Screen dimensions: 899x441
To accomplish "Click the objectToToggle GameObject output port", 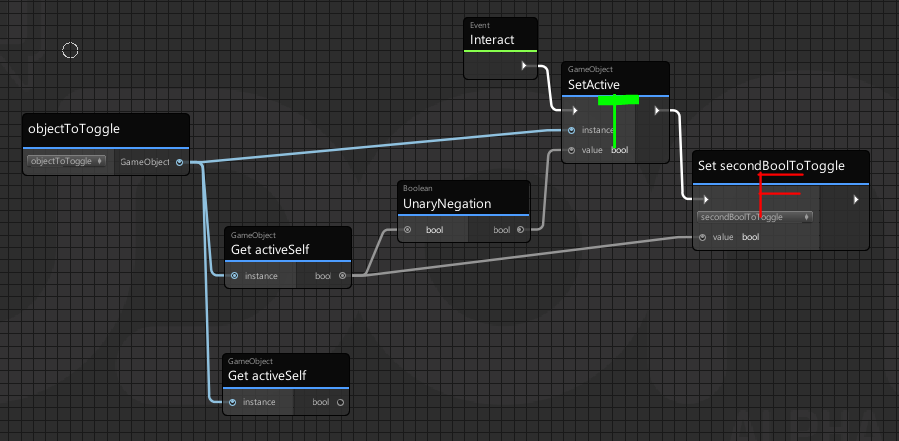I will (179, 162).
